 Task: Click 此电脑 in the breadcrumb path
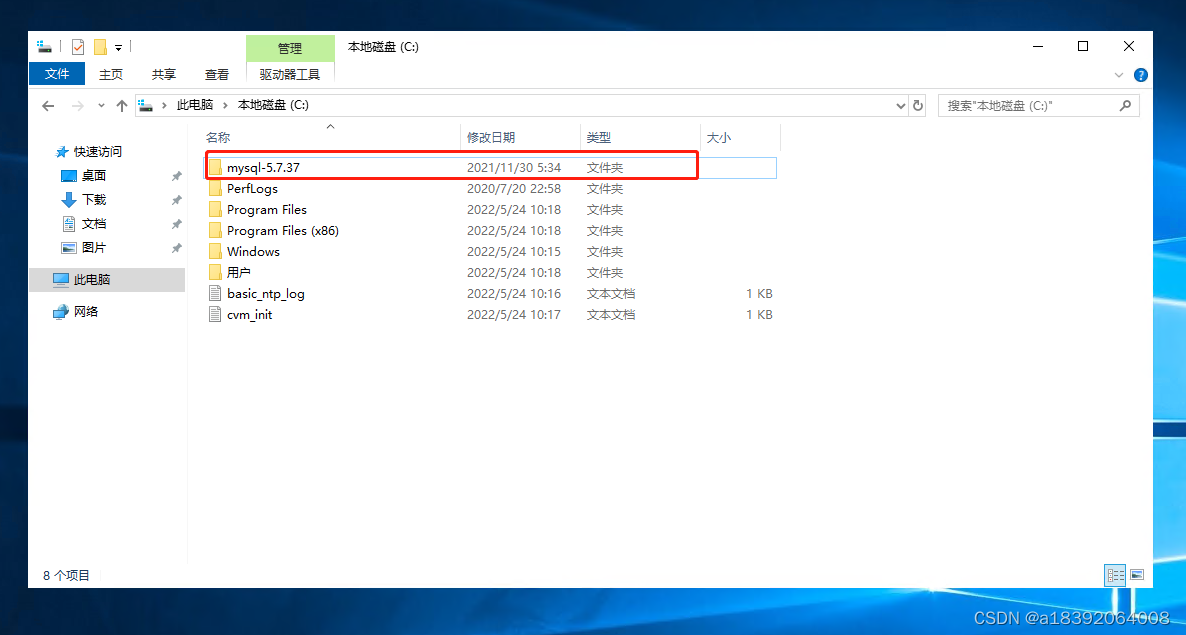(196, 105)
